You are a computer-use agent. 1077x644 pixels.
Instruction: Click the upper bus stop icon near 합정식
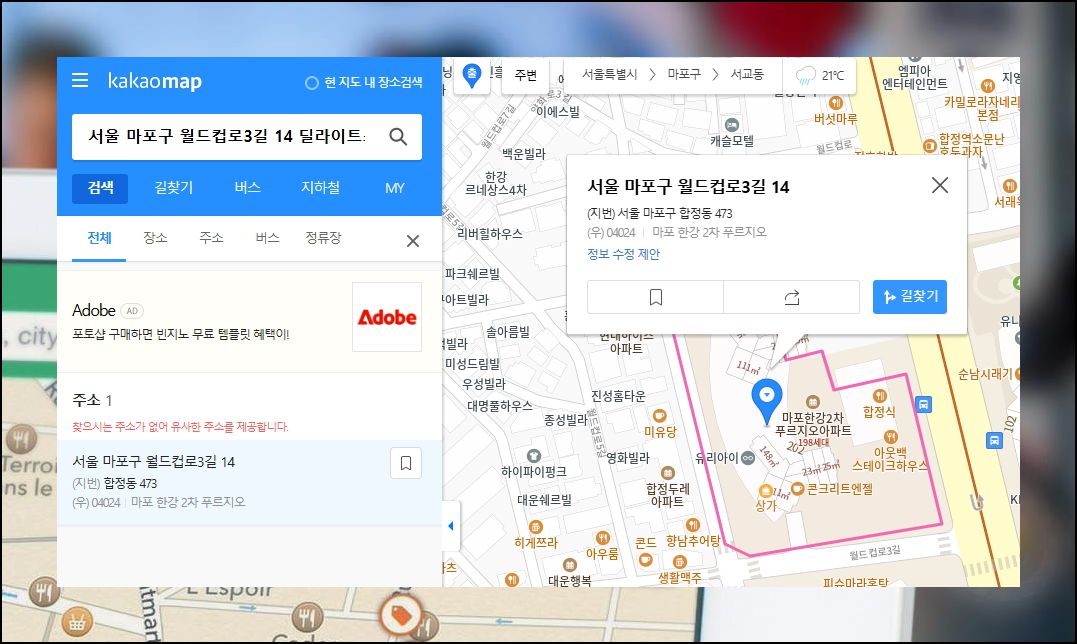pyautogui.click(x=924, y=404)
